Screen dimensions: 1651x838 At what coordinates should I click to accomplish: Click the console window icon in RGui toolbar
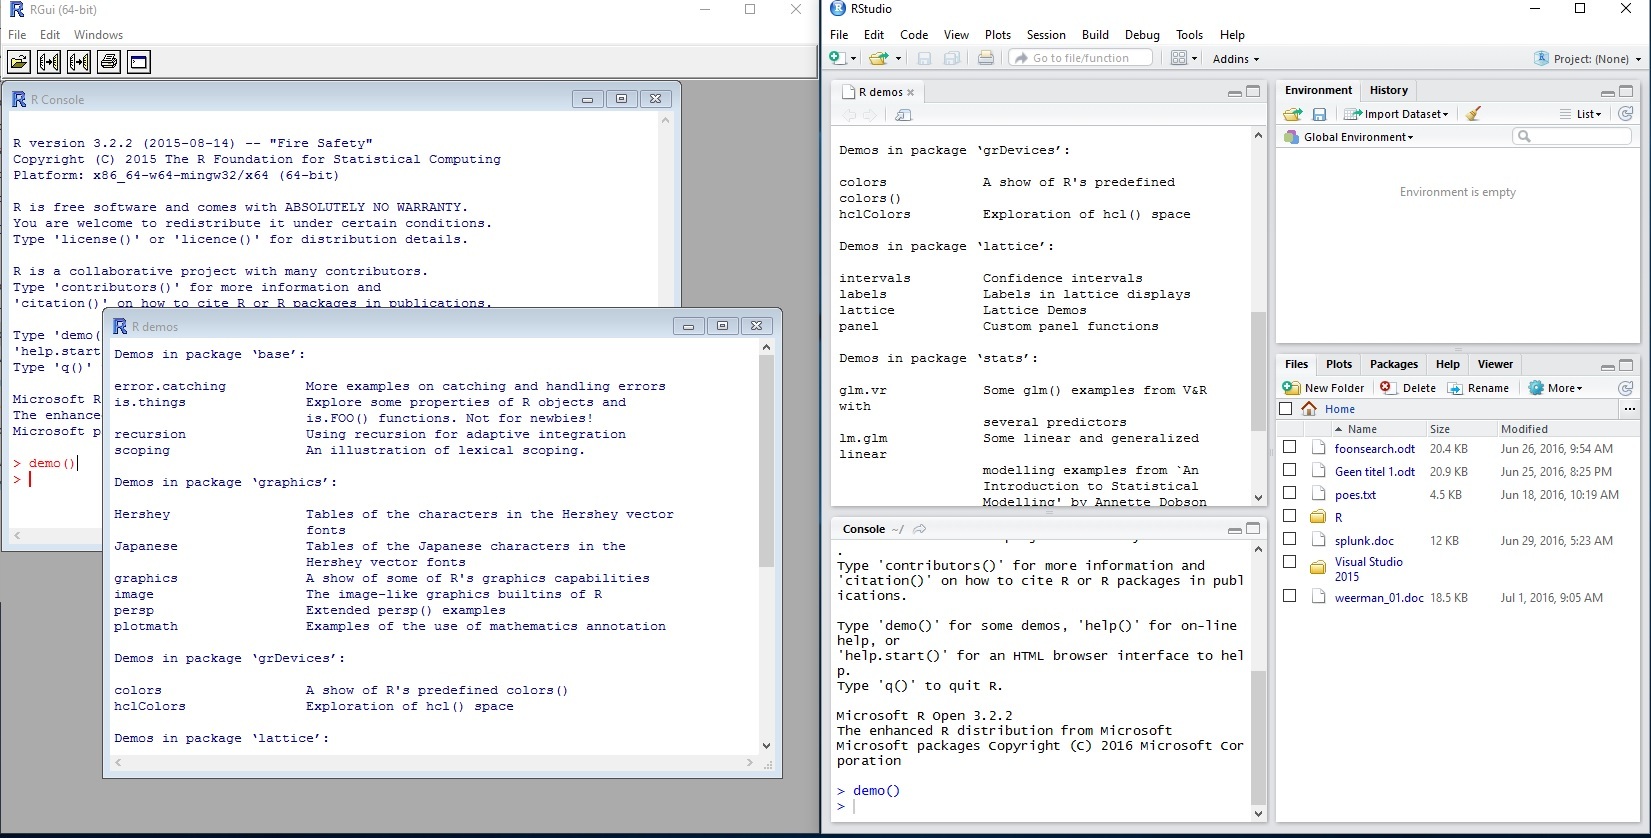click(x=139, y=62)
